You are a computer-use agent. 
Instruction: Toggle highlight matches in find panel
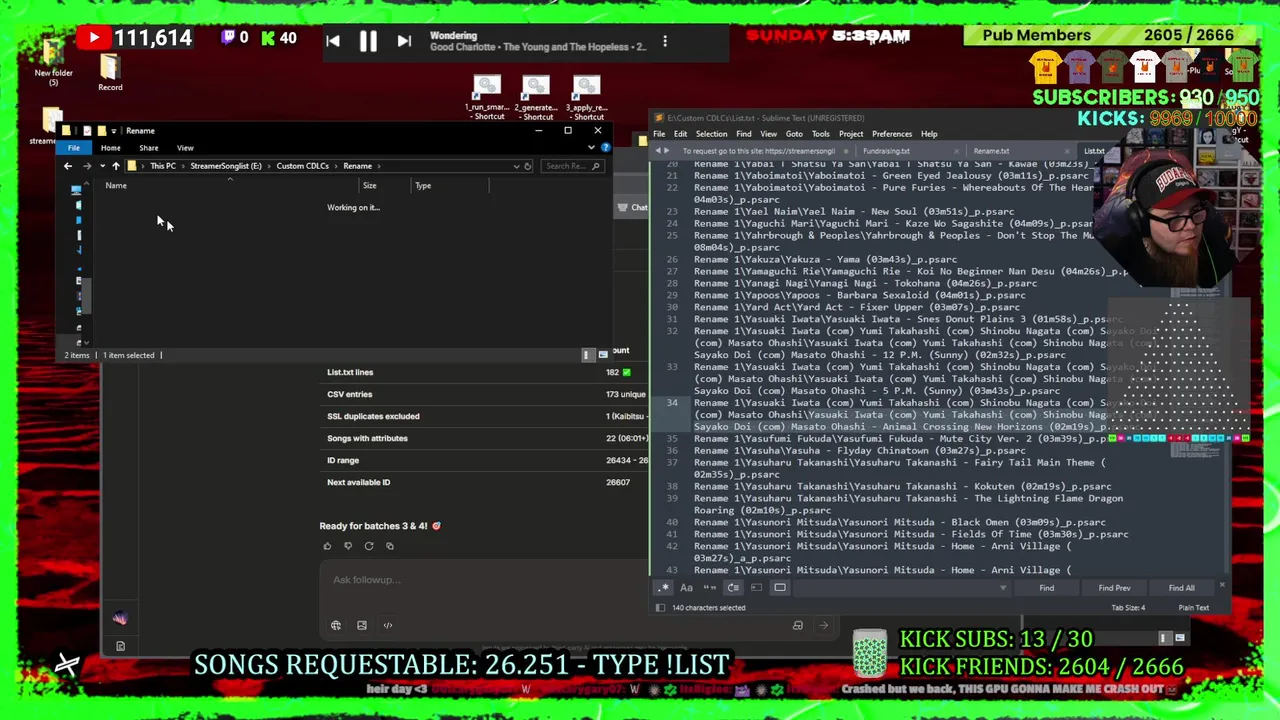coord(780,588)
